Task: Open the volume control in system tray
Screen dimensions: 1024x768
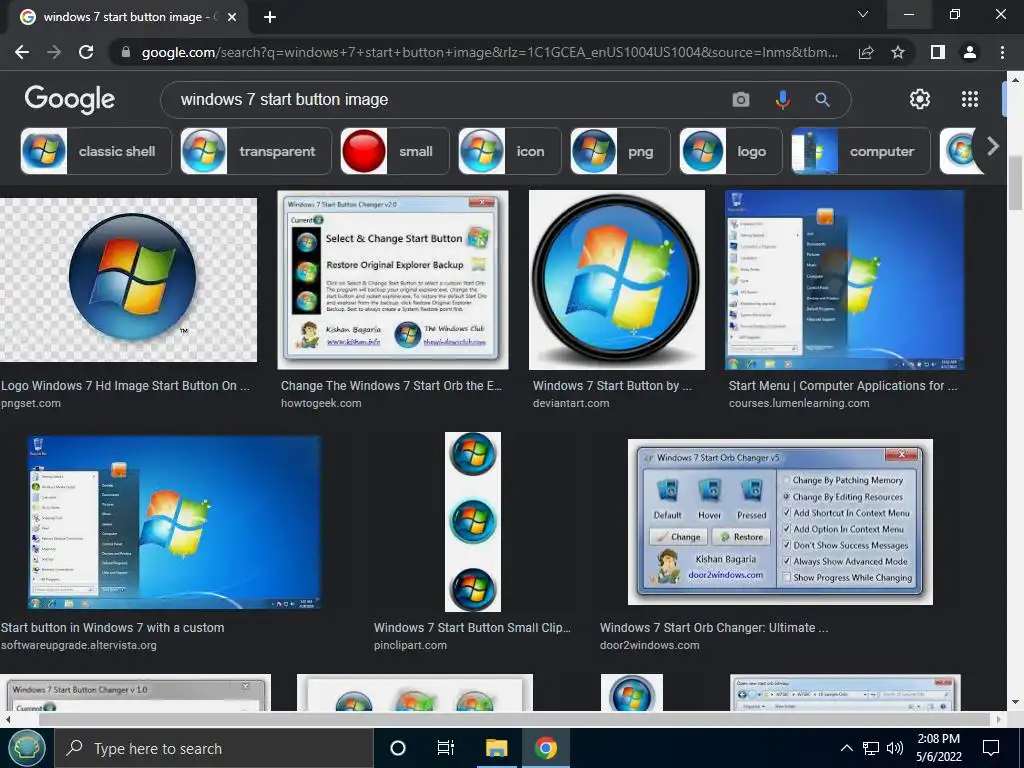Action: pyautogui.click(x=895, y=748)
